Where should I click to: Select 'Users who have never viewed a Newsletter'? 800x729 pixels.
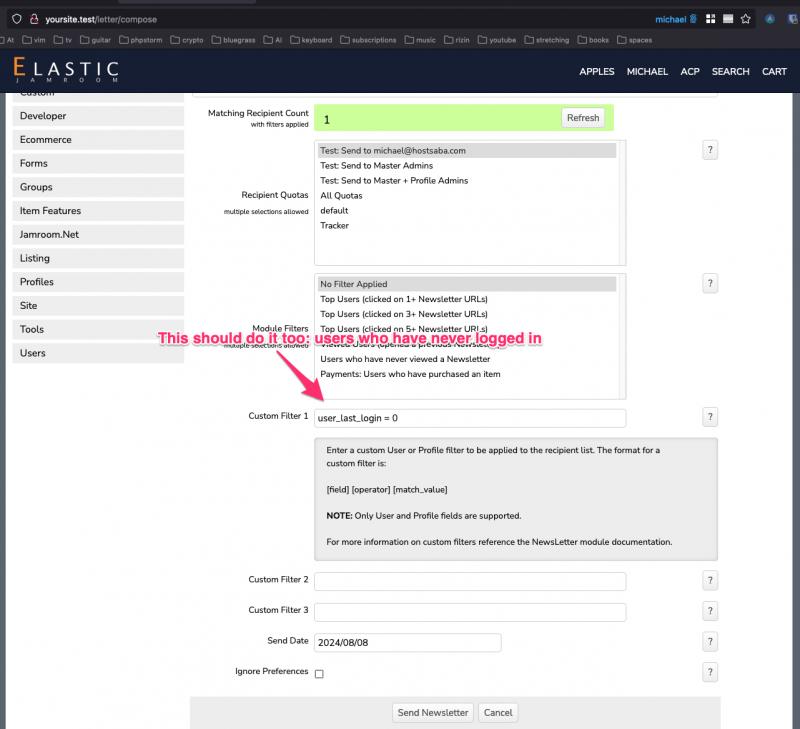(405, 359)
